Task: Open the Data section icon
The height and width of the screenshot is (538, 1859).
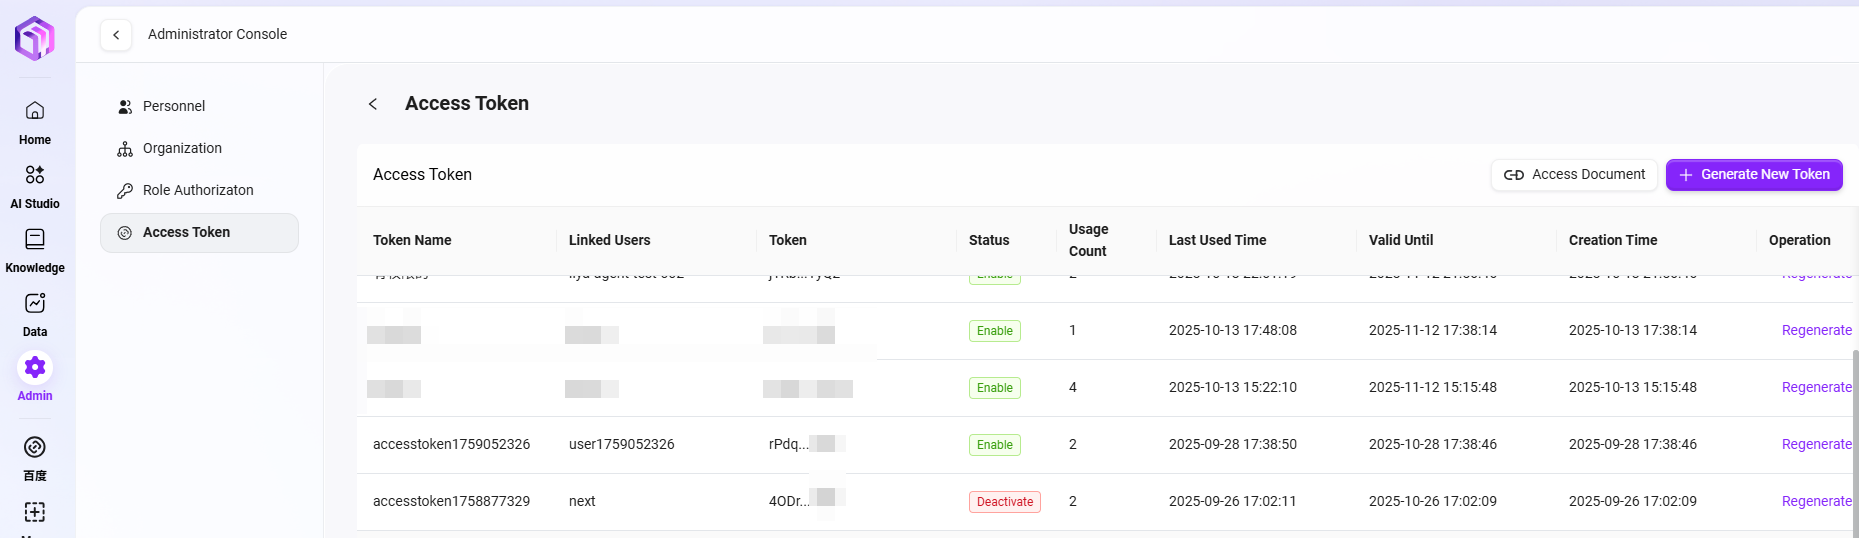Action: 35,303
